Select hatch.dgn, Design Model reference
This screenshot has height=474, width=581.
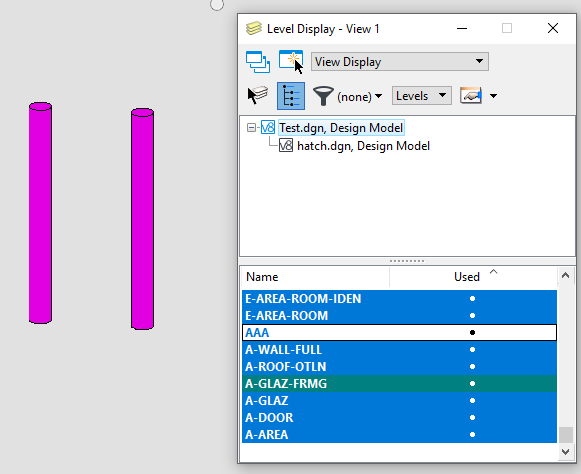coord(363,146)
